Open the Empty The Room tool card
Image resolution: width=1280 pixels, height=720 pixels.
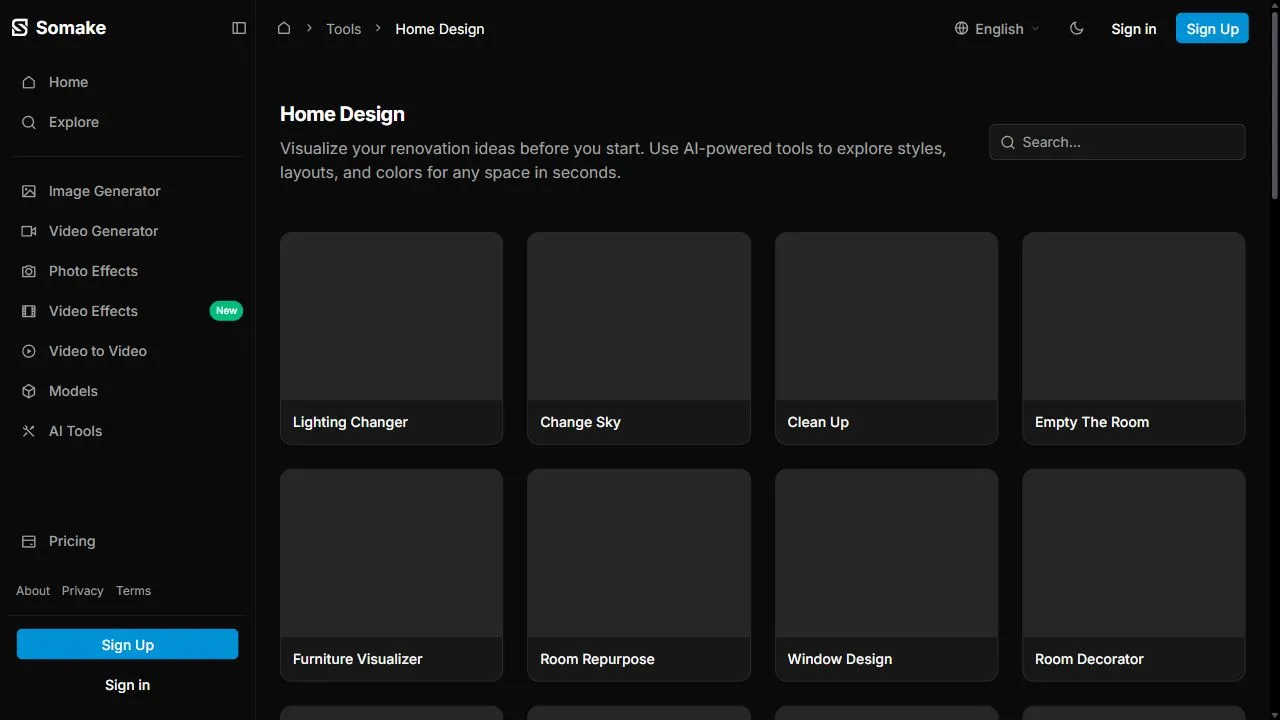[1134, 338]
